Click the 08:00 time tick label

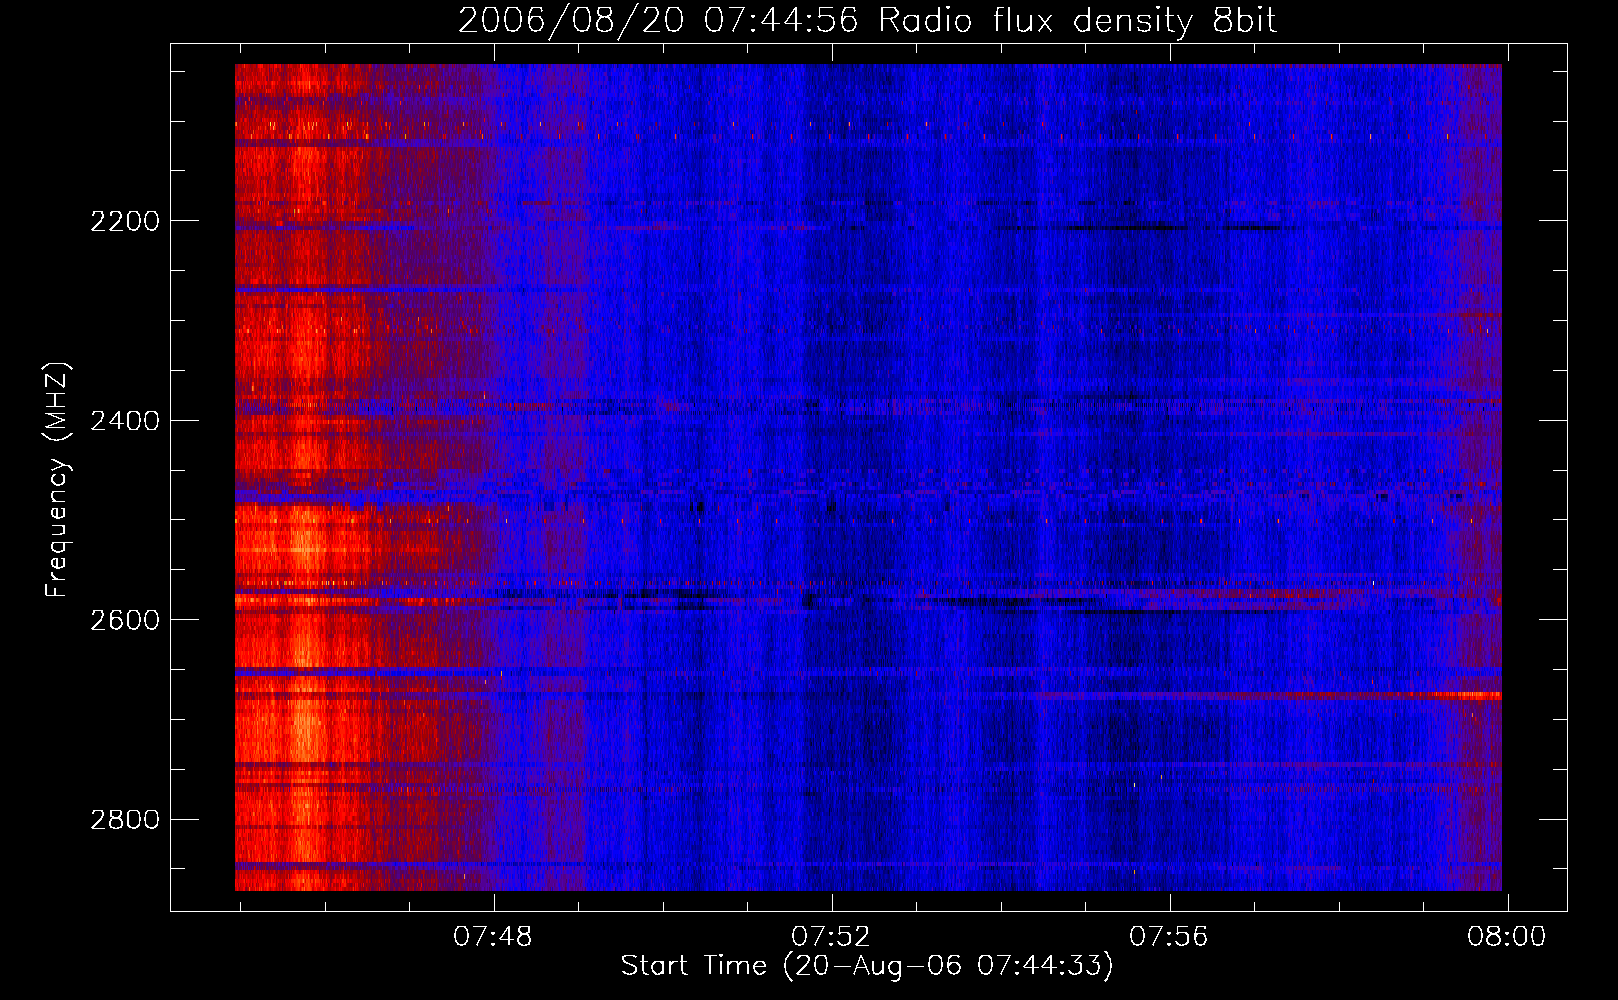click(x=1507, y=937)
